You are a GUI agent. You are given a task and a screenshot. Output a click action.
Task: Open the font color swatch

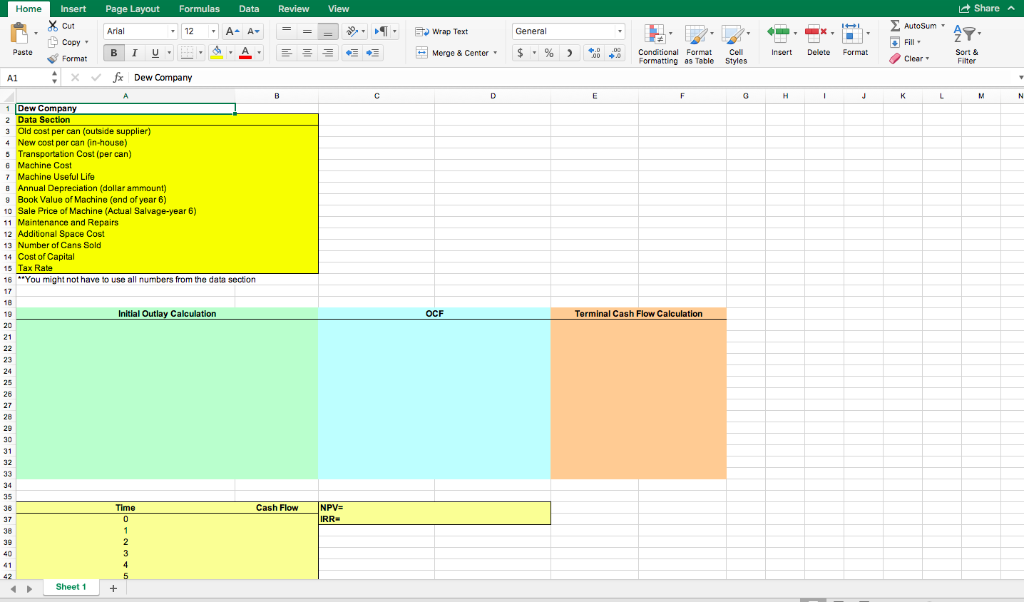click(247, 52)
